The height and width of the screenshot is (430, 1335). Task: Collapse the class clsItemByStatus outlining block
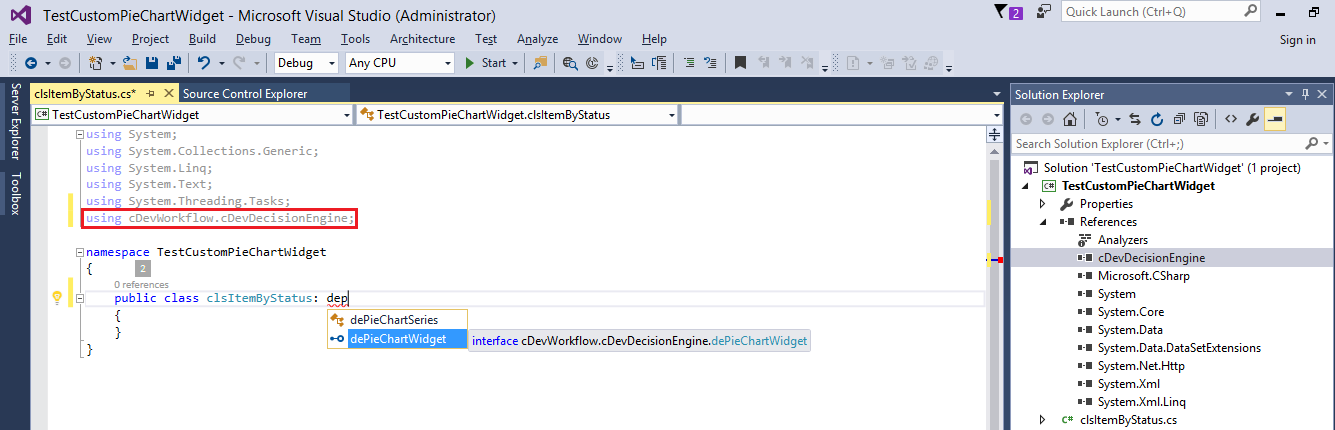[x=81, y=298]
